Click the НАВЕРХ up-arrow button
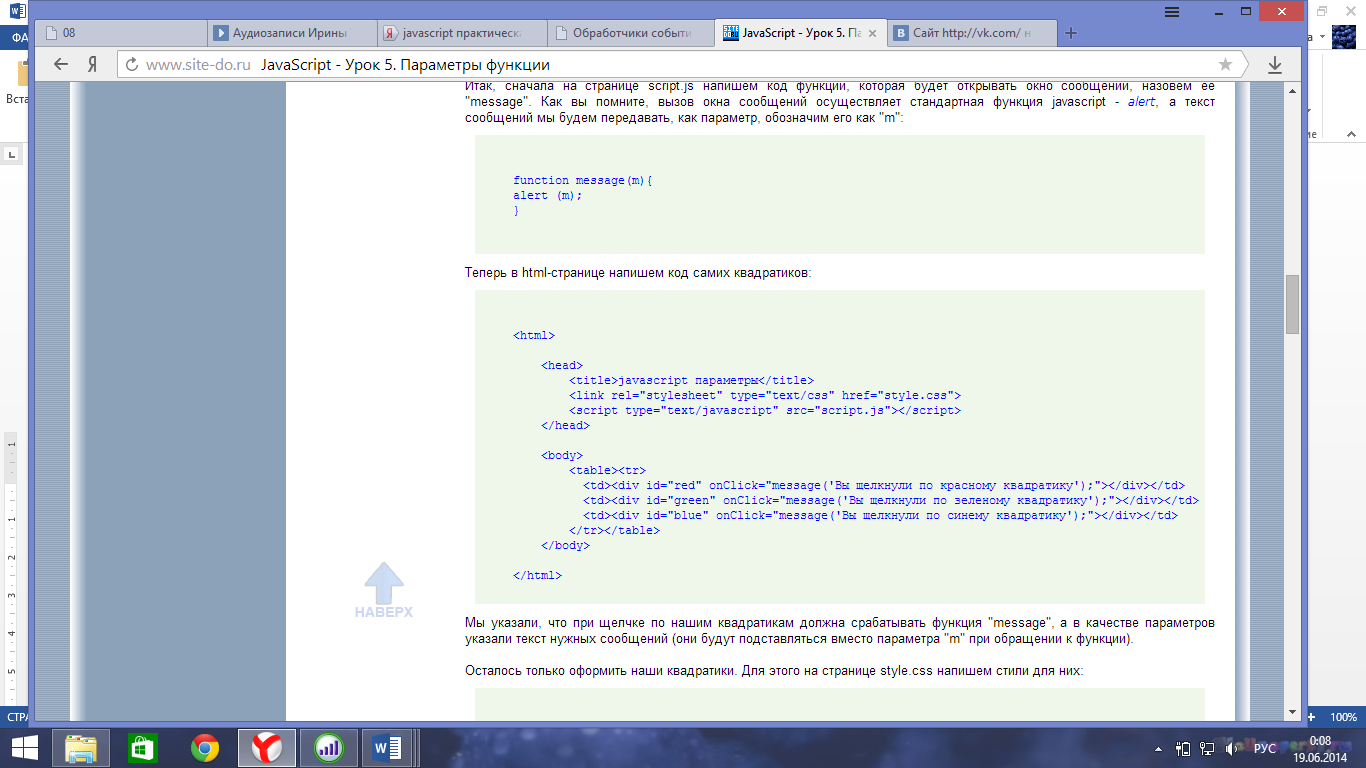Viewport: 1366px width, 768px height. pos(383,590)
